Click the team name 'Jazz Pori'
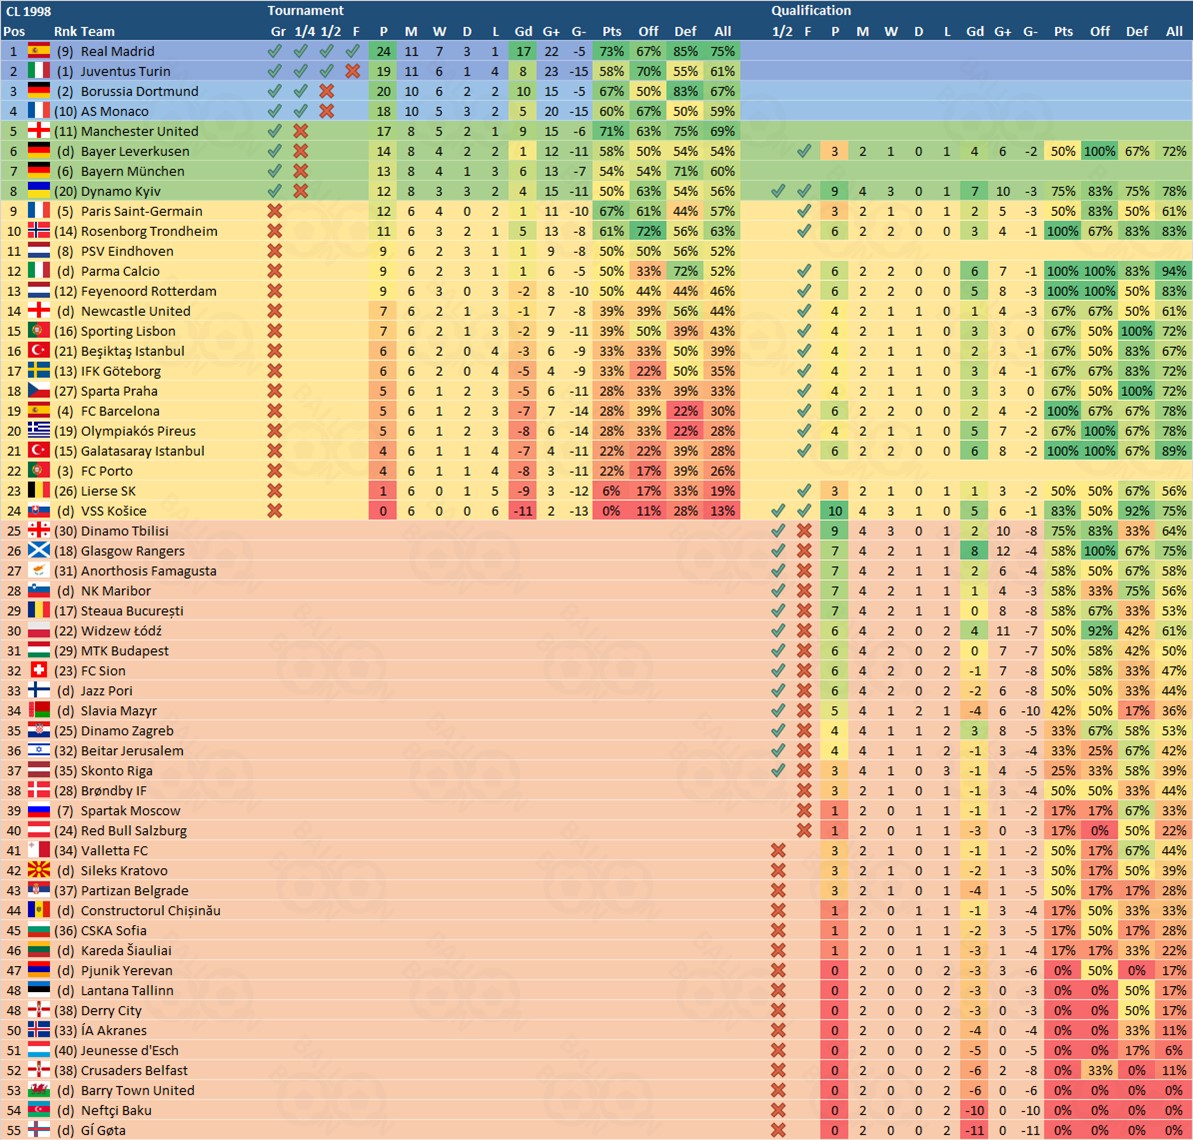 (107, 690)
